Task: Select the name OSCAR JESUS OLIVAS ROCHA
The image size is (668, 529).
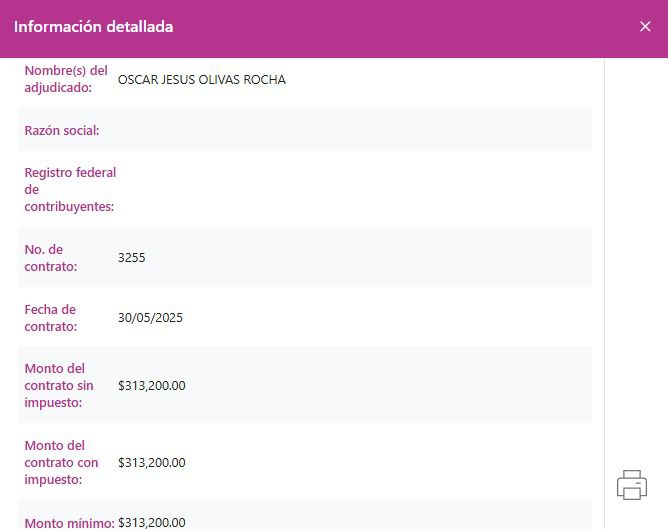Action: pyautogui.click(x=201, y=80)
